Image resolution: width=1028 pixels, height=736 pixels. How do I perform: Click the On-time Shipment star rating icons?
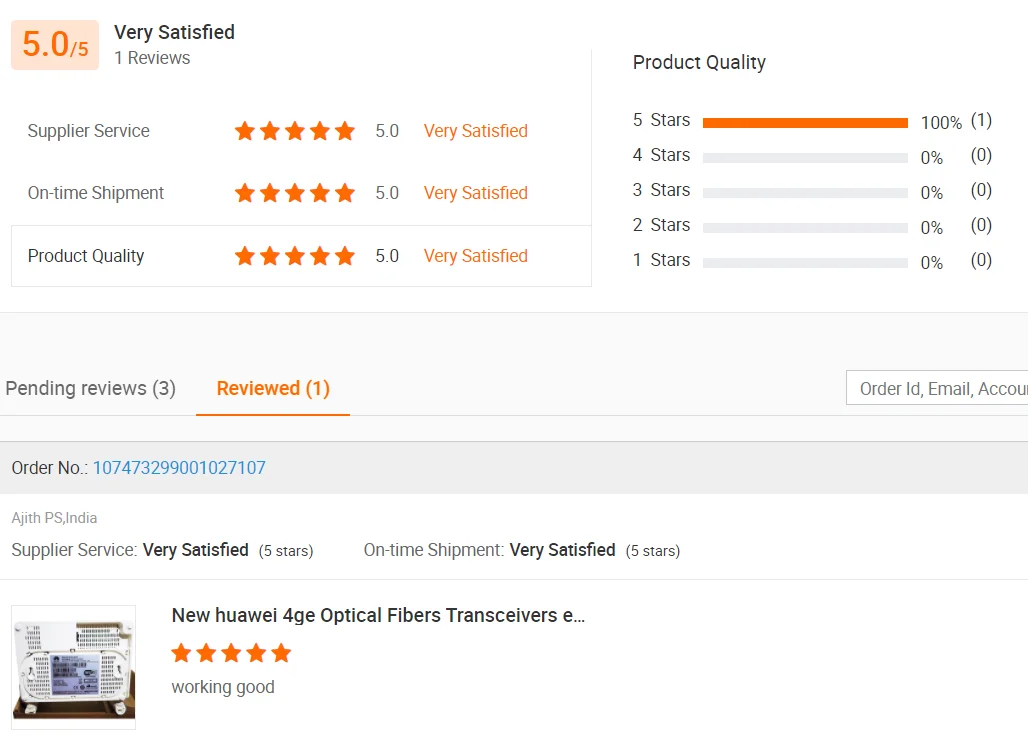click(x=294, y=193)
